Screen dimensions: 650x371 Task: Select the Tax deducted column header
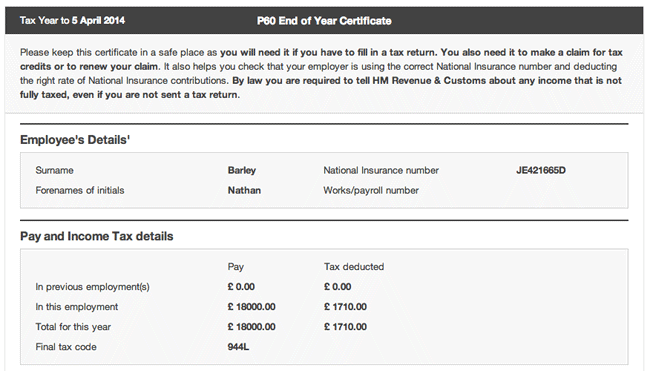pyautogui.click(x=354, y=267)
